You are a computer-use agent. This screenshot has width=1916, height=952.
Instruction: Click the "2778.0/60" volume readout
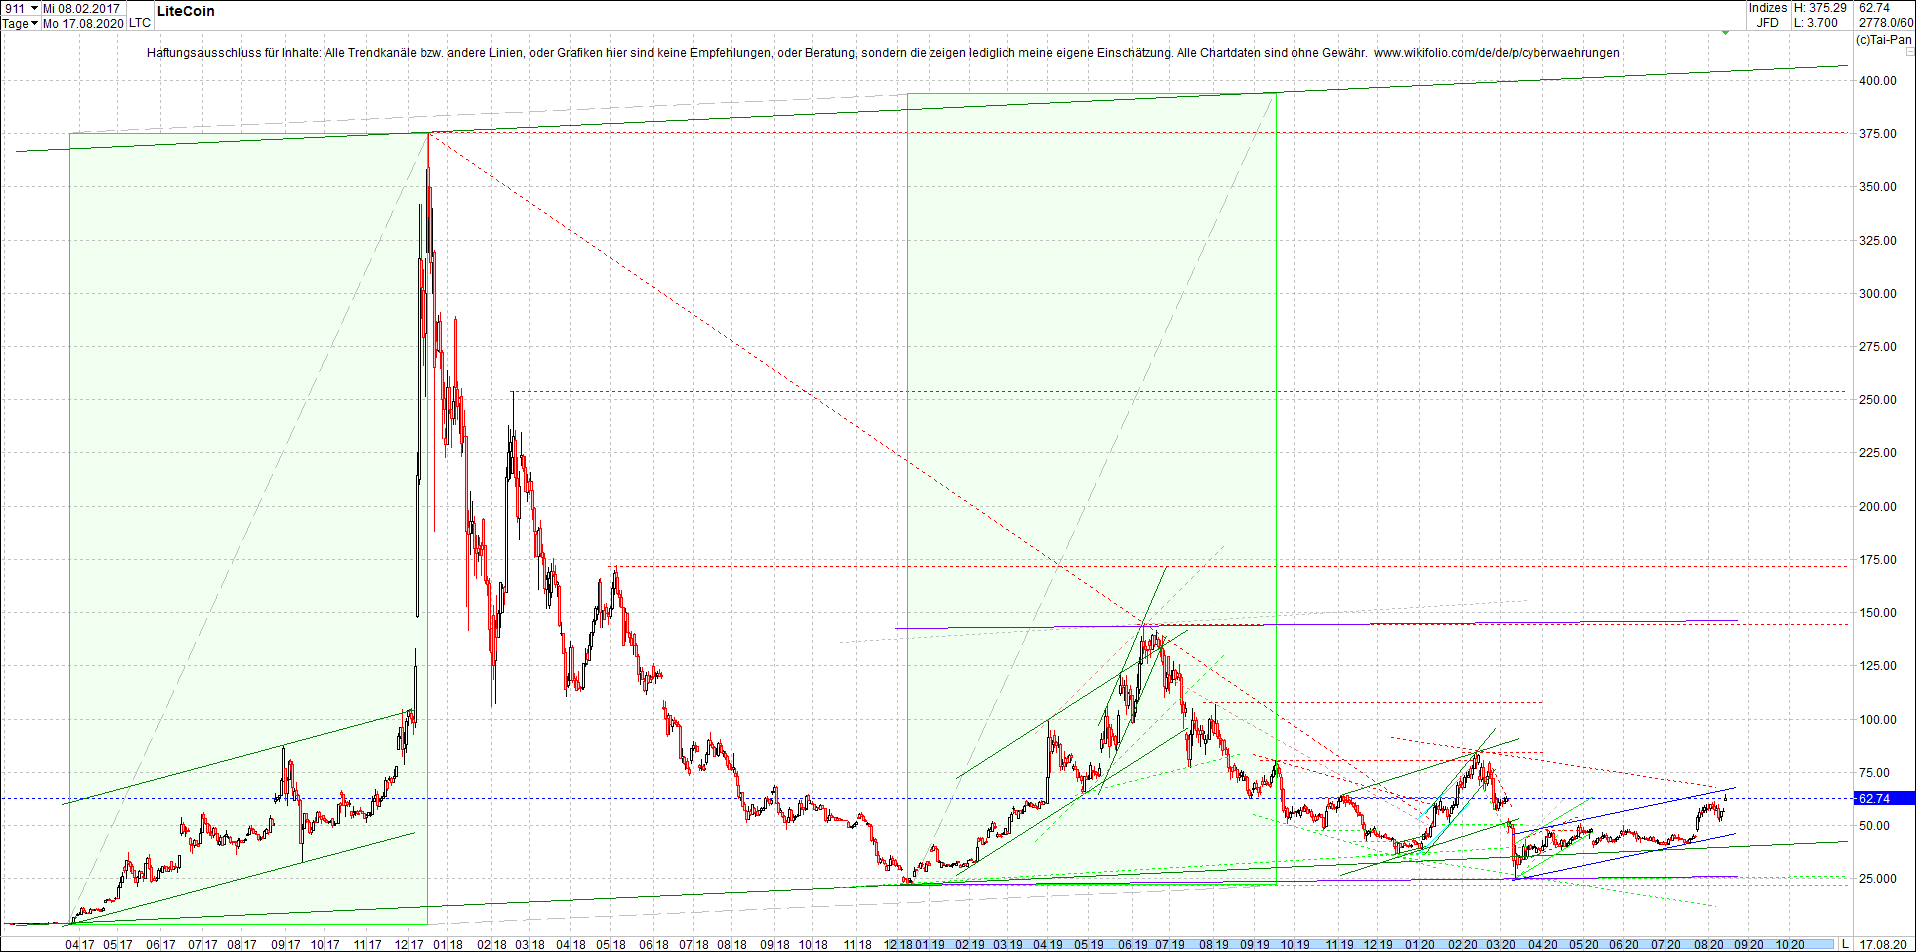(x=1884, y=20)
